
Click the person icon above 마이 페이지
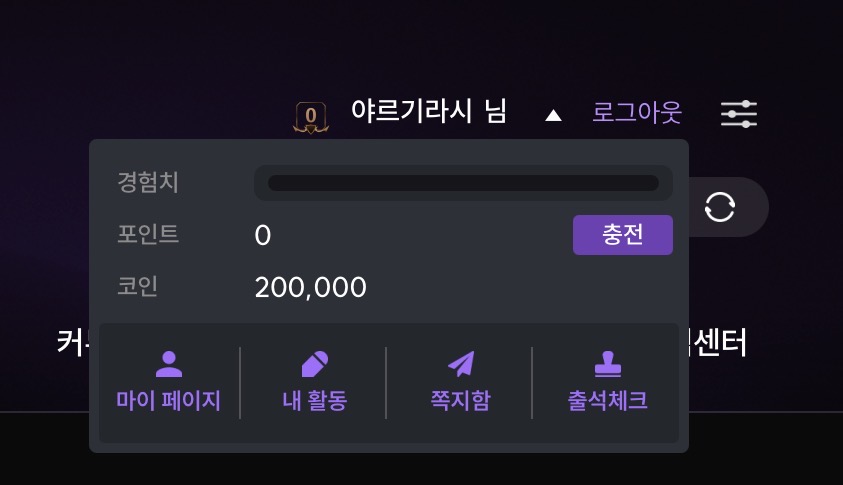169,363
